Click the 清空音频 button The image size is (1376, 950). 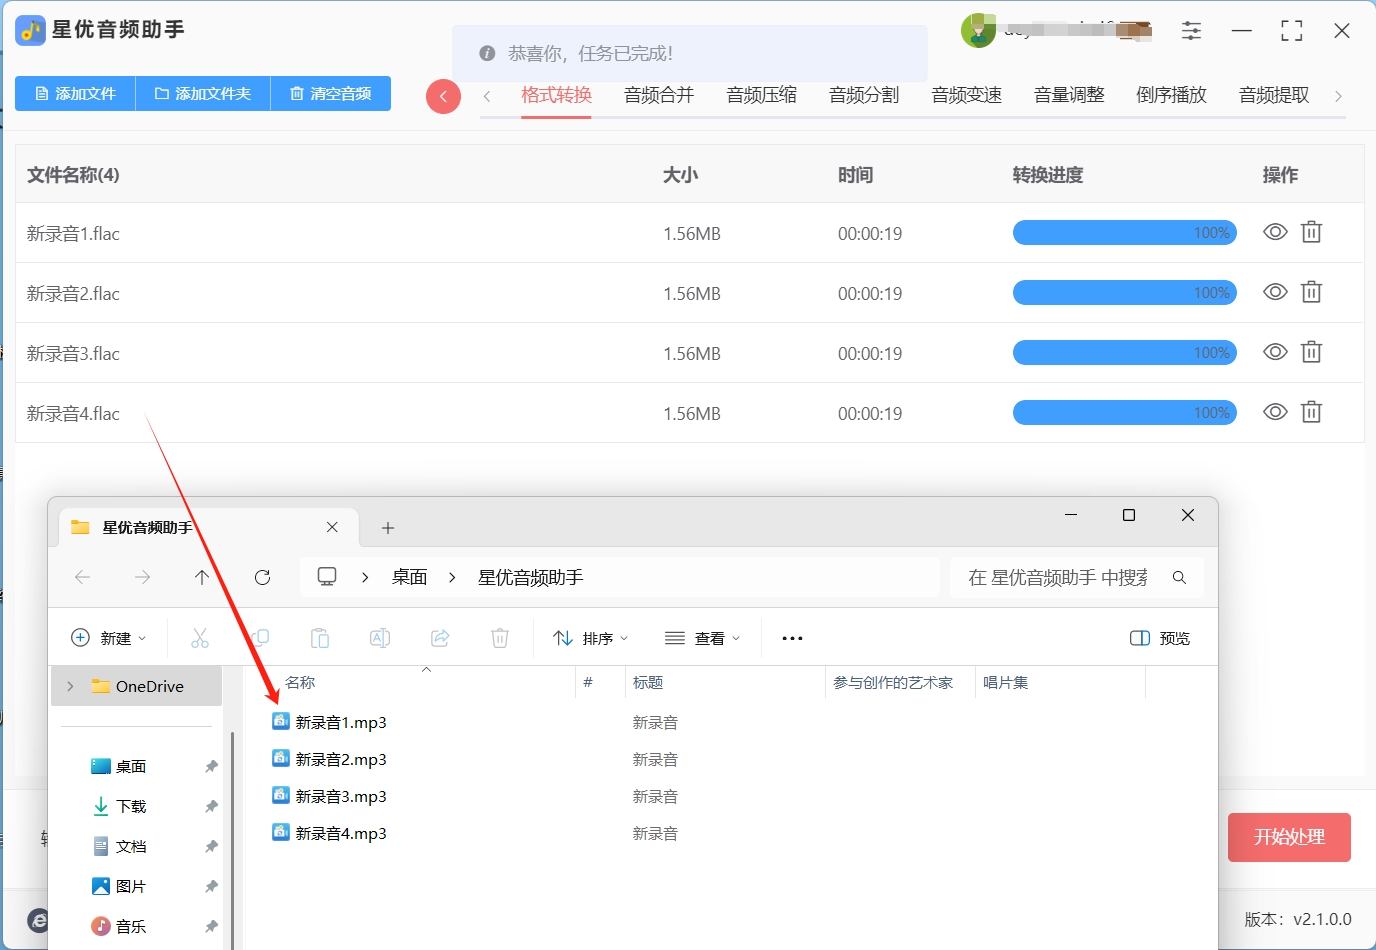(x=331, y=93)
